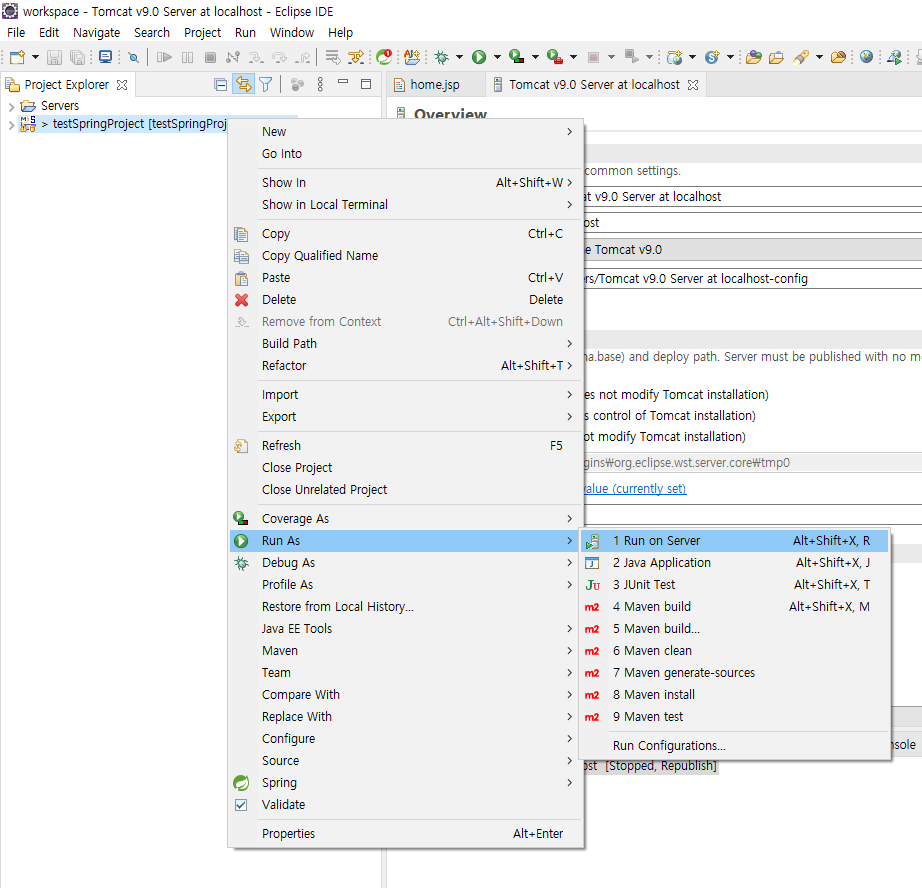922x888 pixels.
Task: Click the Open Web Browser globe icon
Action: (866, 57)
